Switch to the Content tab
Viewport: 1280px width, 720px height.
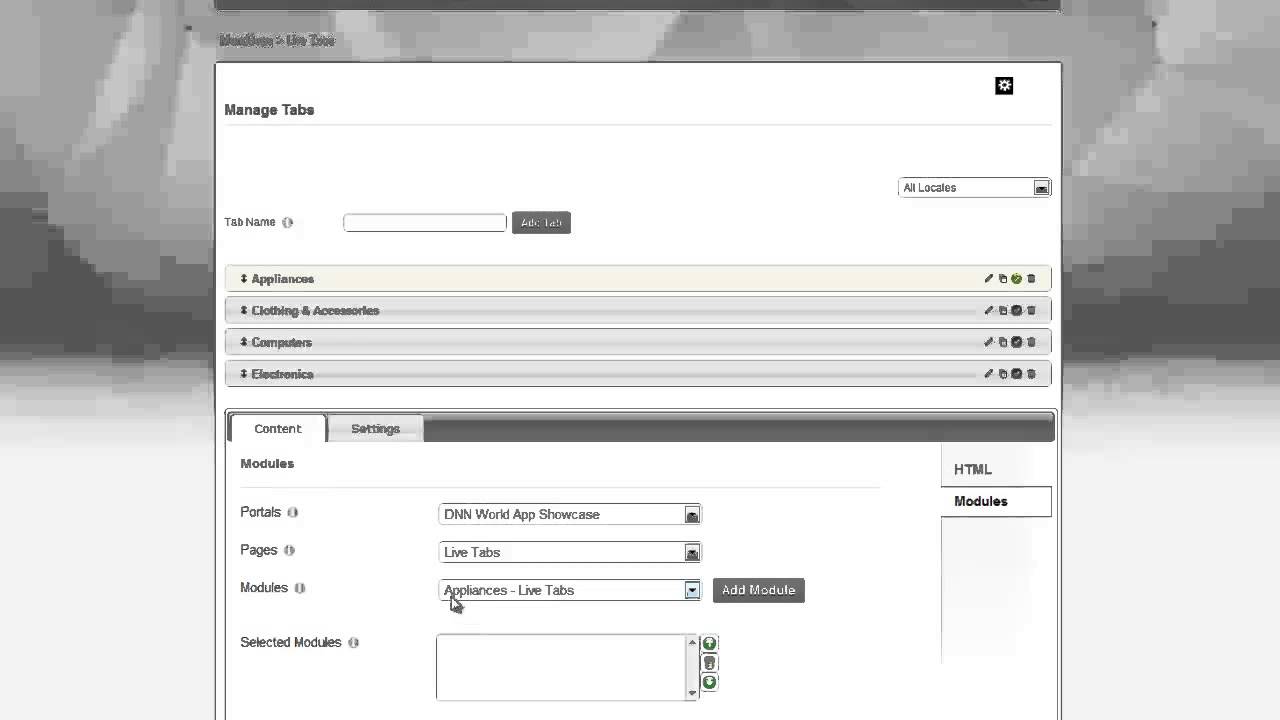click(277, 428)
